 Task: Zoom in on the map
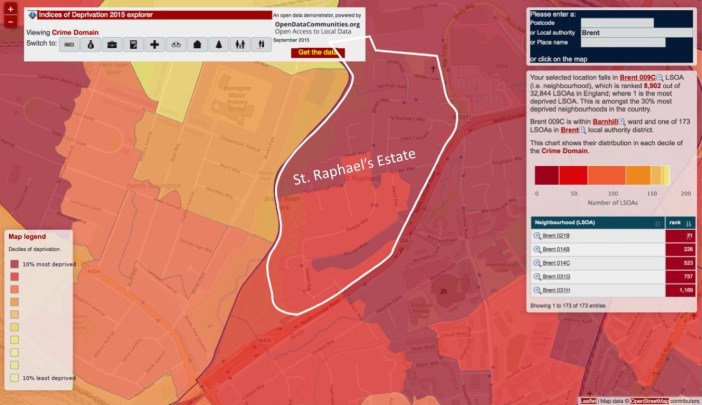point(10,7)
